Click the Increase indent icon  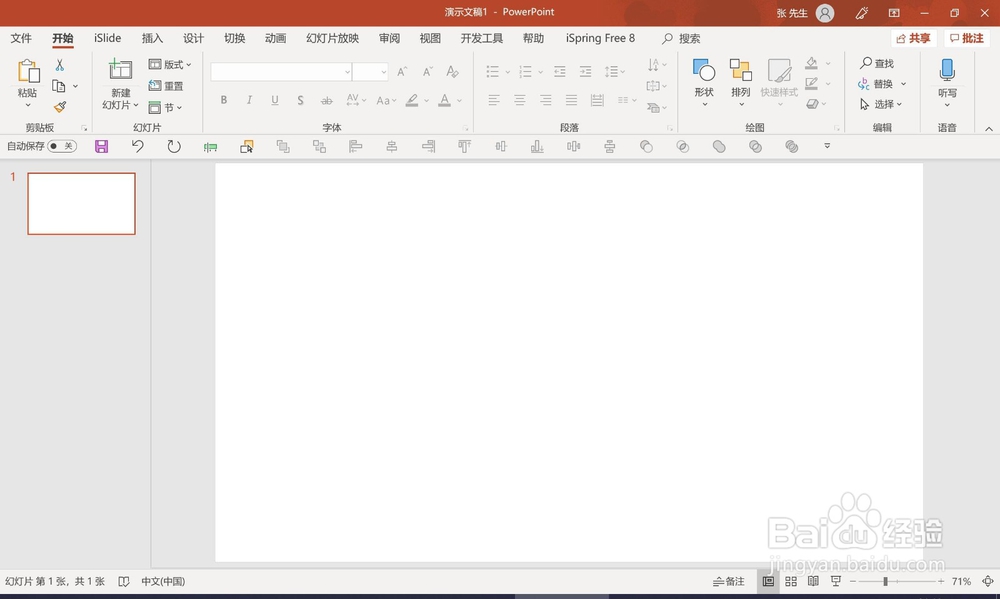pyautogui.click(x=585, y=71)
